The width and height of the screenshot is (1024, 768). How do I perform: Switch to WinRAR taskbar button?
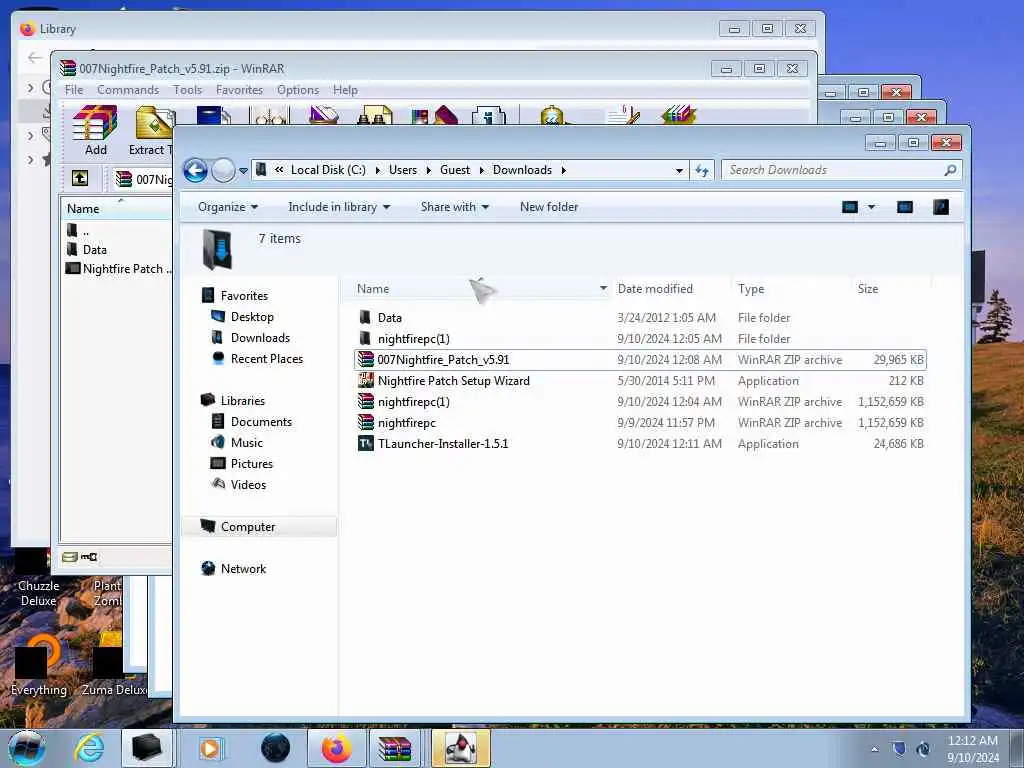(396, 748)
